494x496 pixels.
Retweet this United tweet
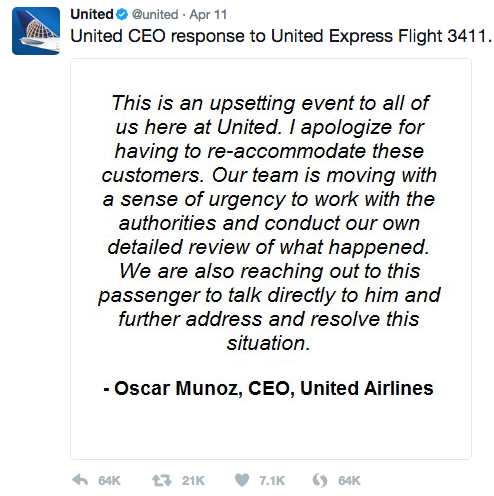162,480
